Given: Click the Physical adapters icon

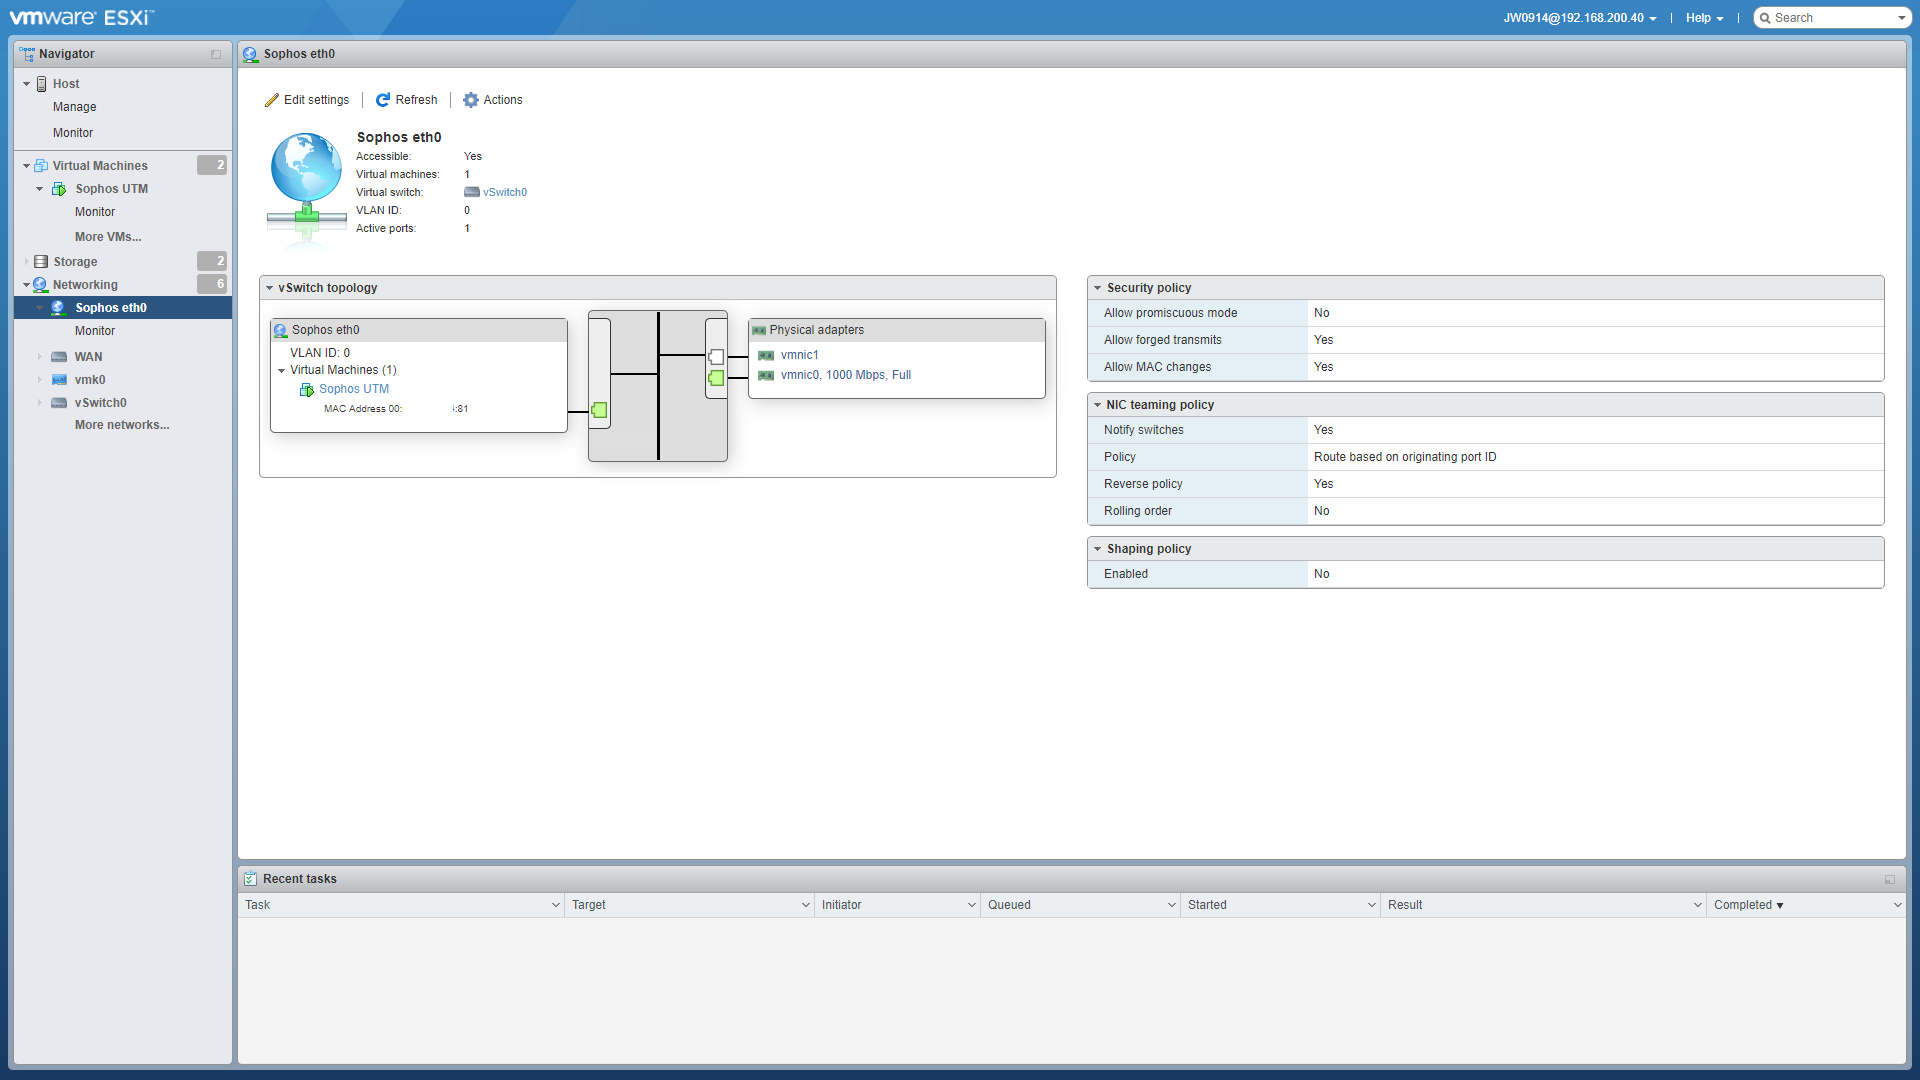Looking at the screenshot, I should click(x=759, y=330).
